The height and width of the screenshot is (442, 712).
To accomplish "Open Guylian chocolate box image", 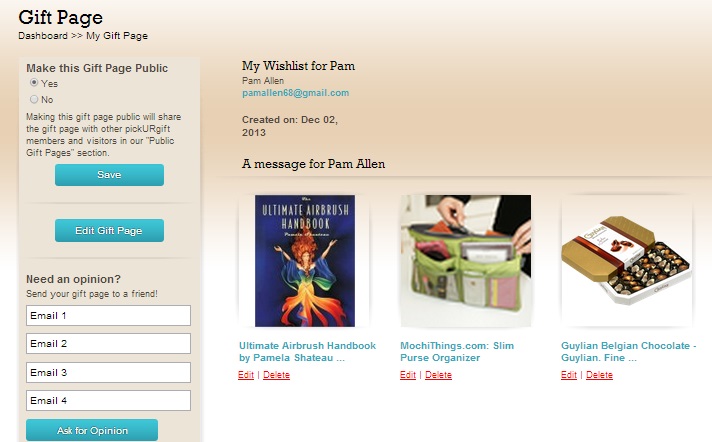I will click(x=627, y=261).
